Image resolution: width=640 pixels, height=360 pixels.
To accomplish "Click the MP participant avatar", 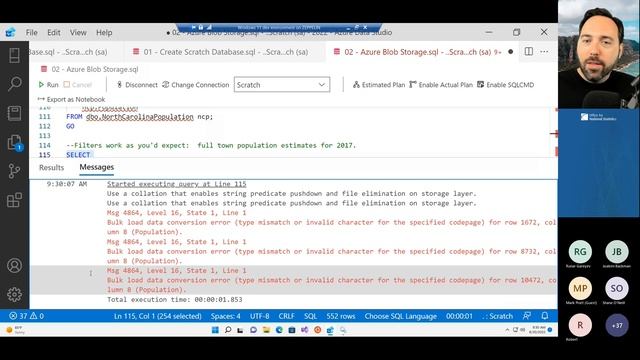I will pyautogui.click(x=580, y=288).
